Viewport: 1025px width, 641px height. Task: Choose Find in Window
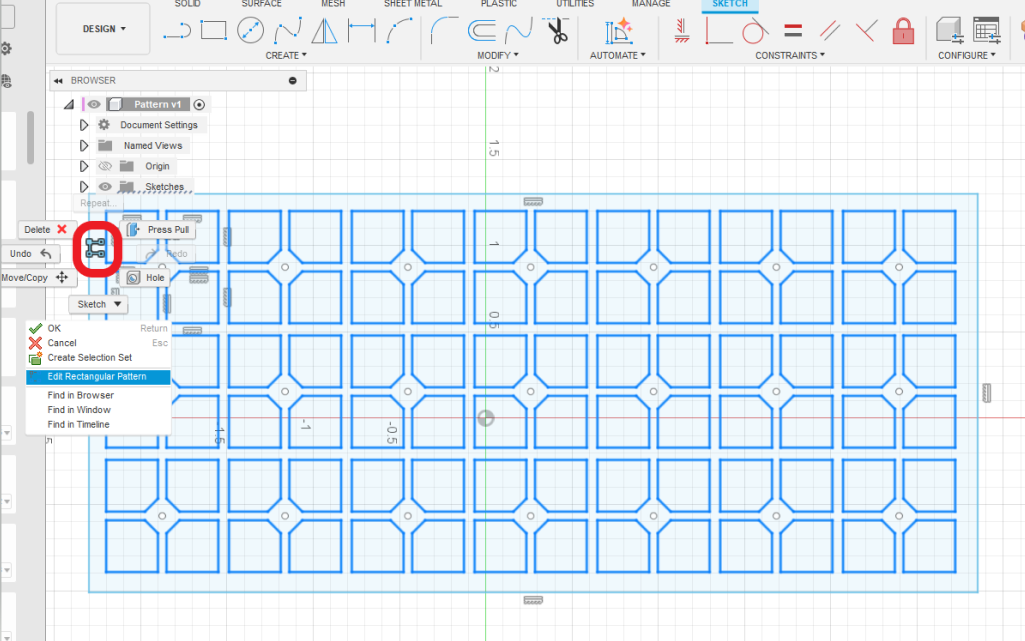(98, 410)
